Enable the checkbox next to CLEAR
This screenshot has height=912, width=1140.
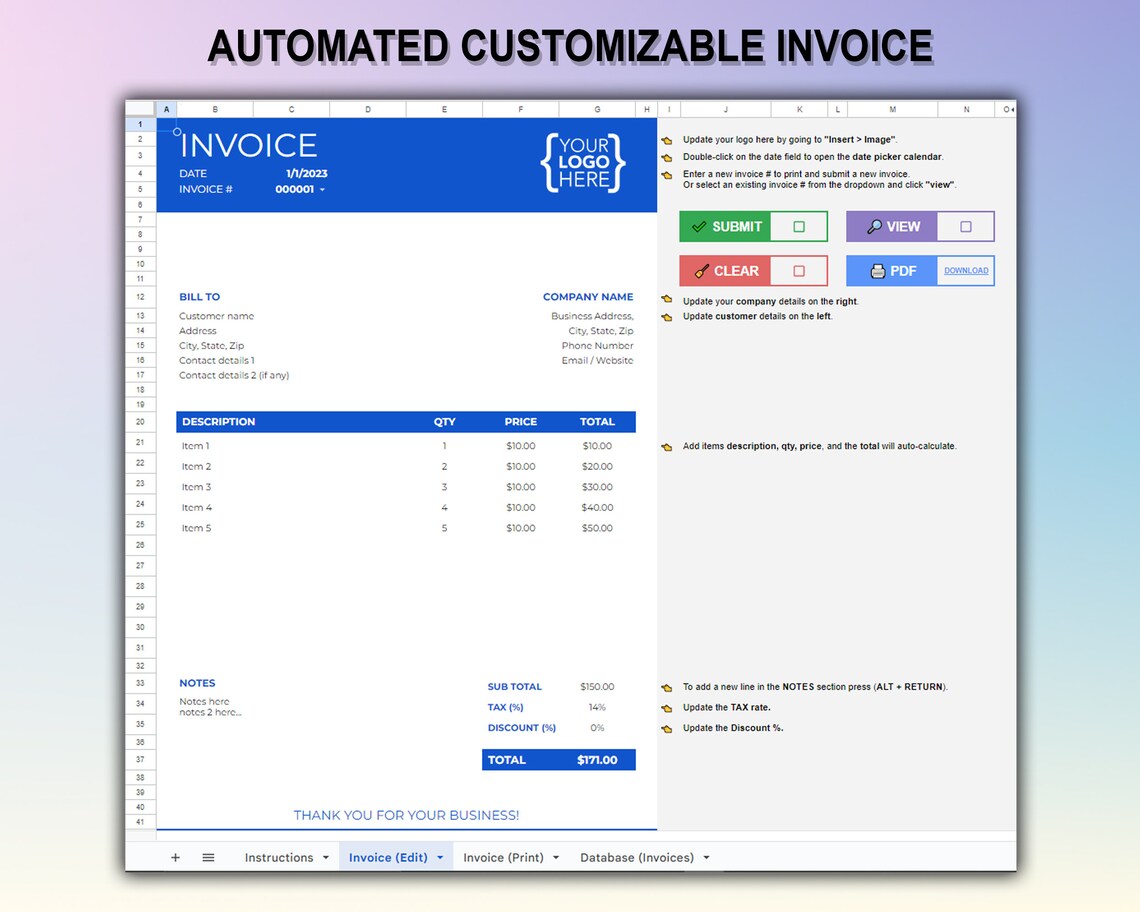coord(799,270)
